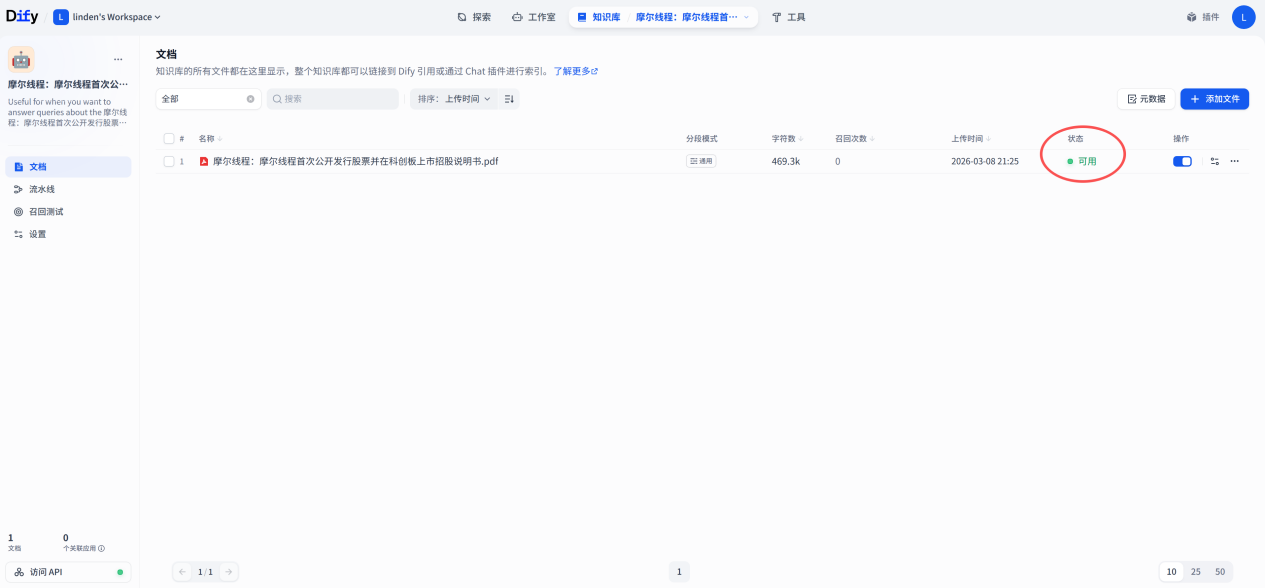Viewport: 1265px width, 588px height.
Task: Go to the previous page arrow
Action: pyautogui.click(x=182, y=572)
